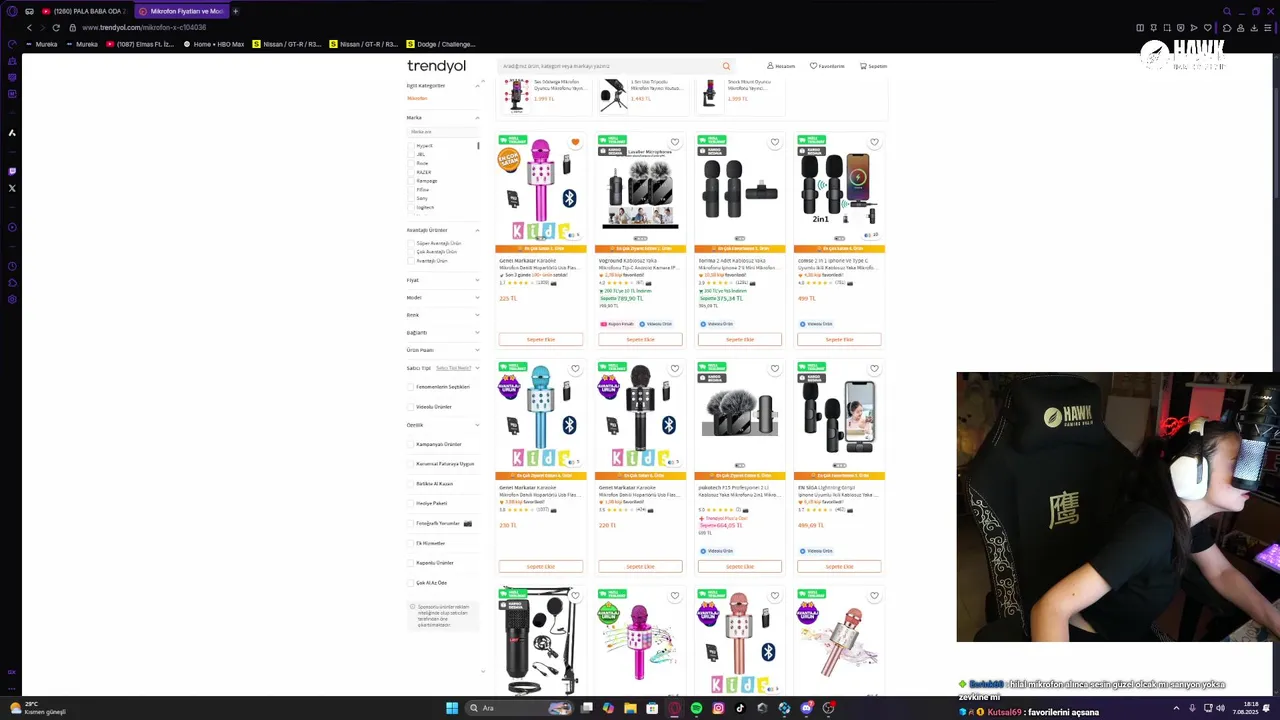Enable Videolu Ürünler filter
Screen dimensions: 1280x720
411,407
